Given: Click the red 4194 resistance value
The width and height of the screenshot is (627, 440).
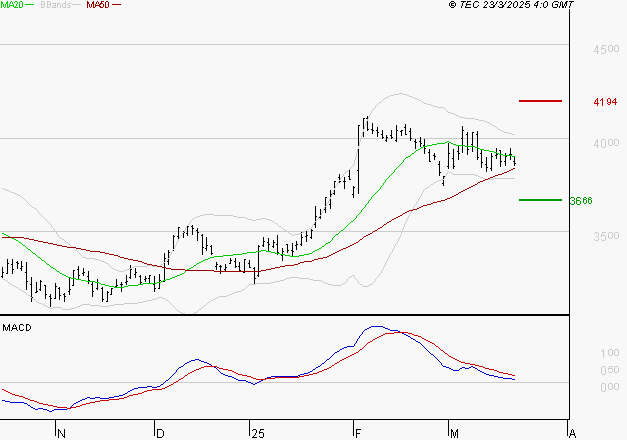Looking at the screenshot, I should [x=605, y=102].
